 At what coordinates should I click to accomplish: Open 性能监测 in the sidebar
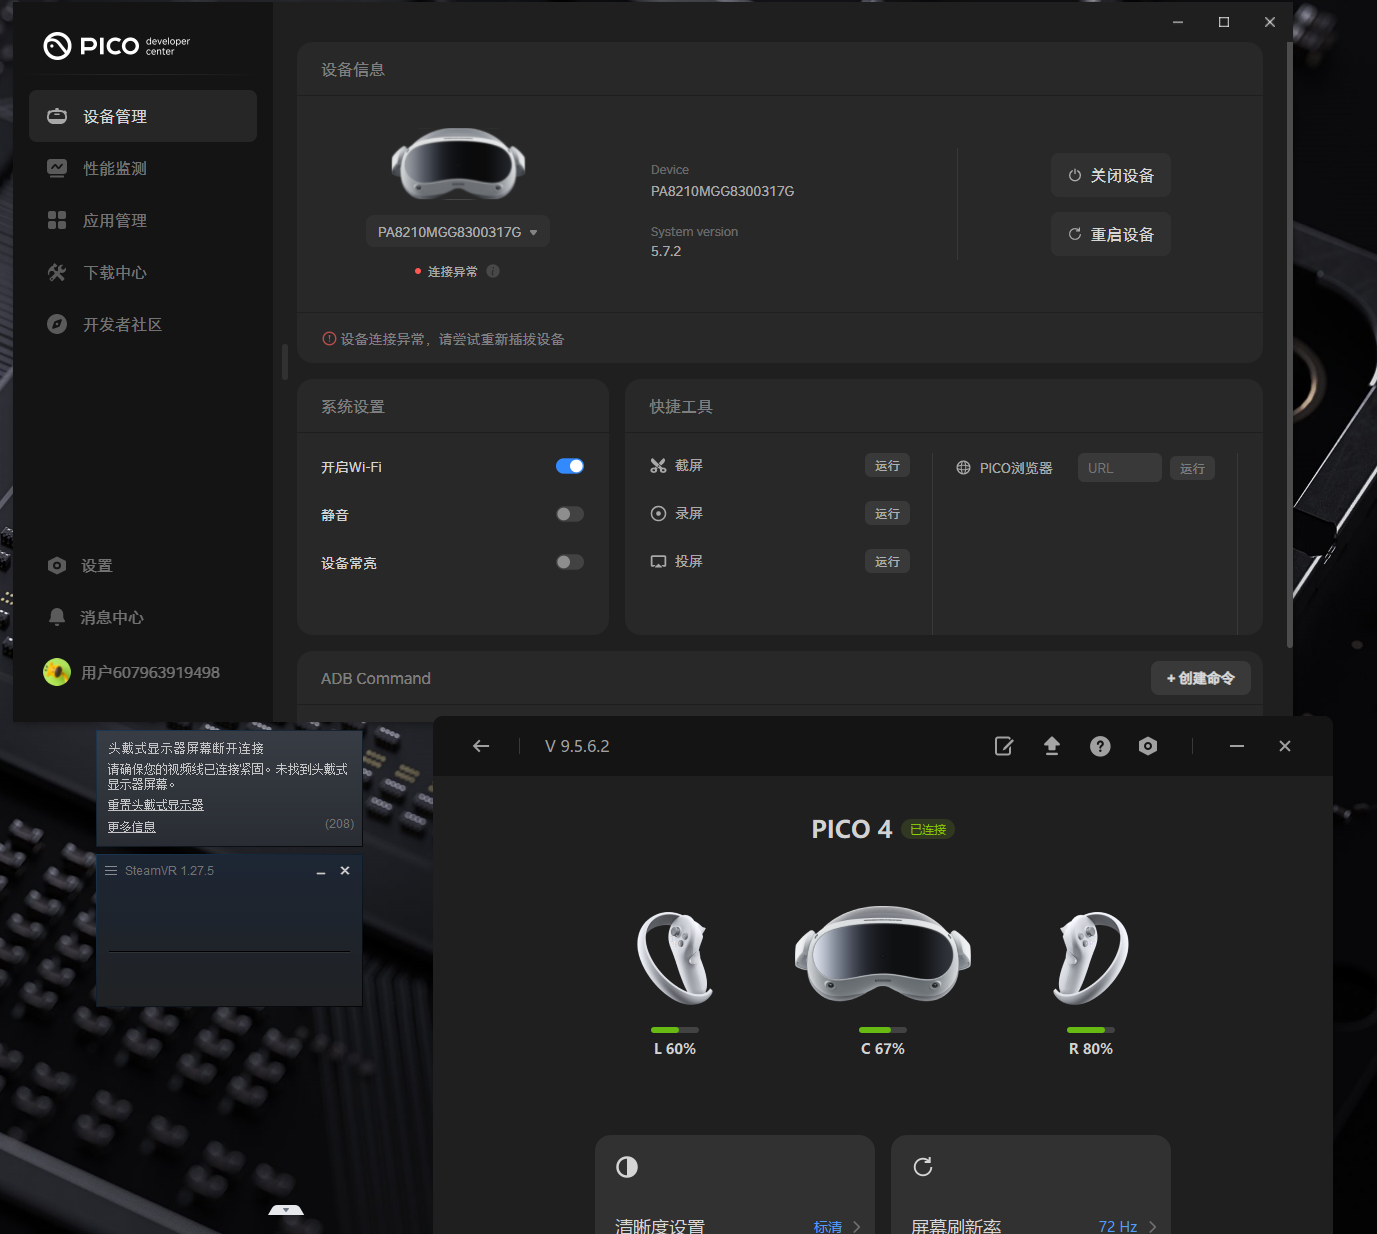pos(143,168)
